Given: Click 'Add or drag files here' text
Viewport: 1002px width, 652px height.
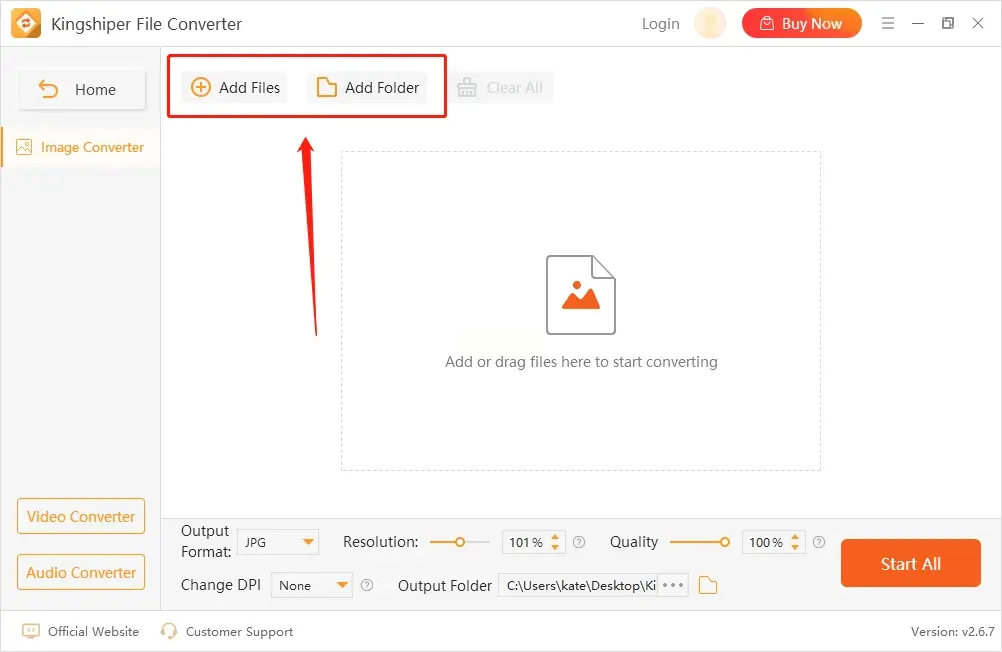Looking at the screenshot, I should click(x=581, y=362).
